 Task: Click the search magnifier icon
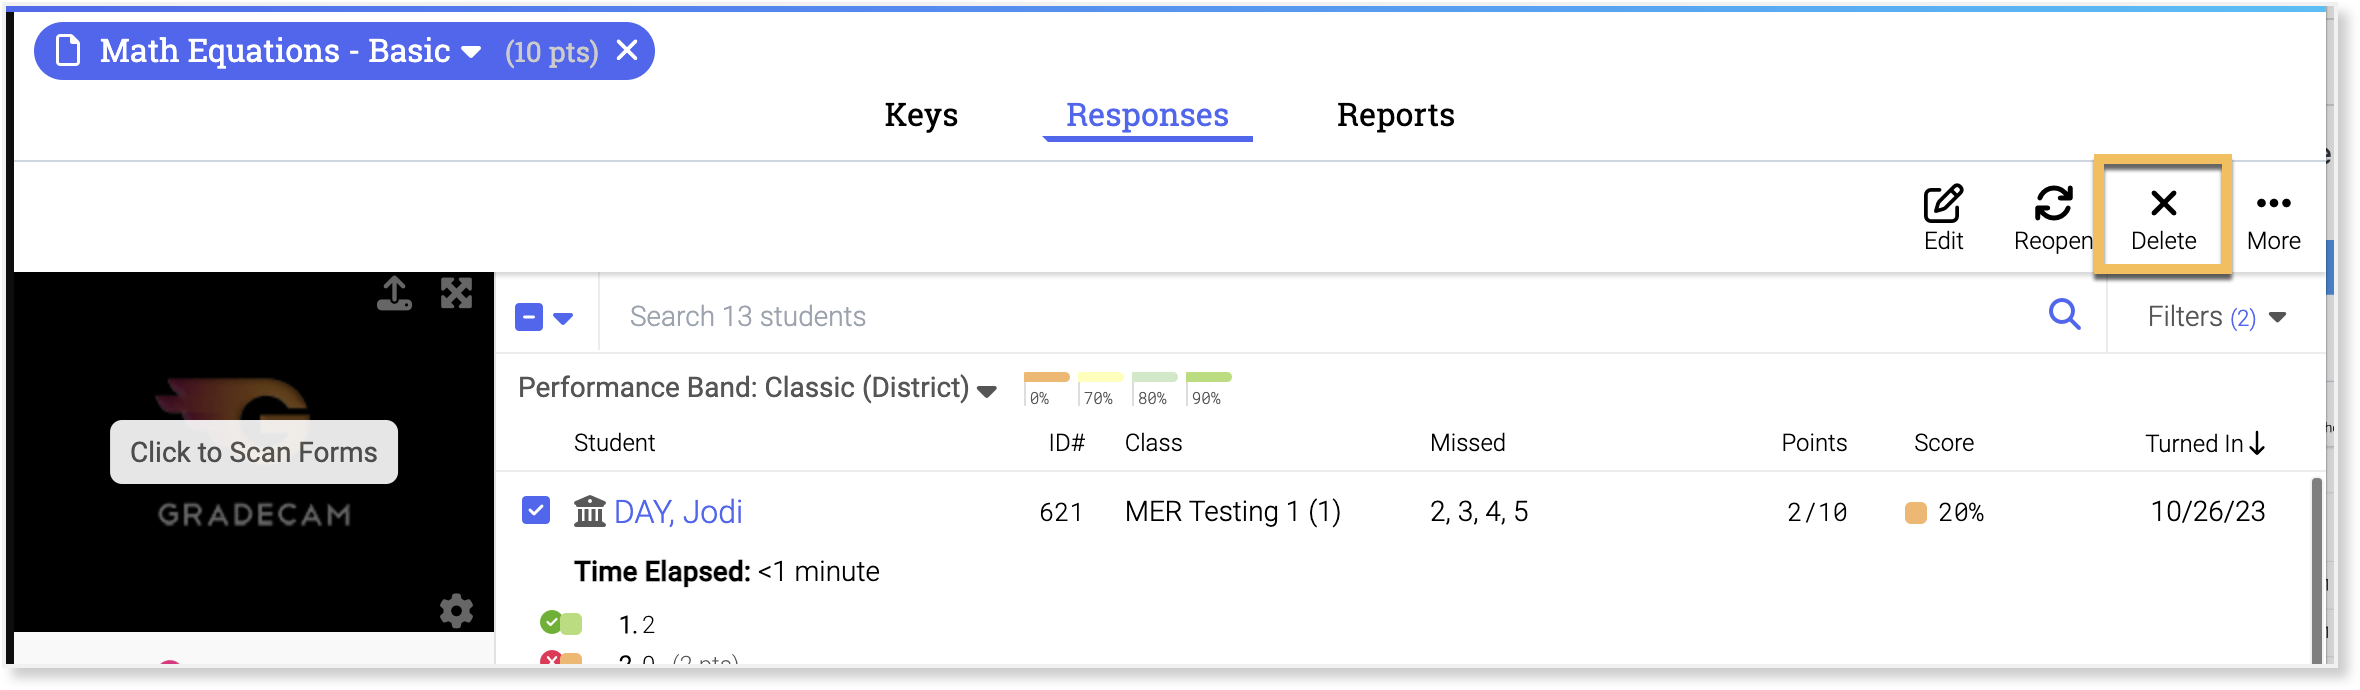pyautogui.click(x=2064, y=315)
